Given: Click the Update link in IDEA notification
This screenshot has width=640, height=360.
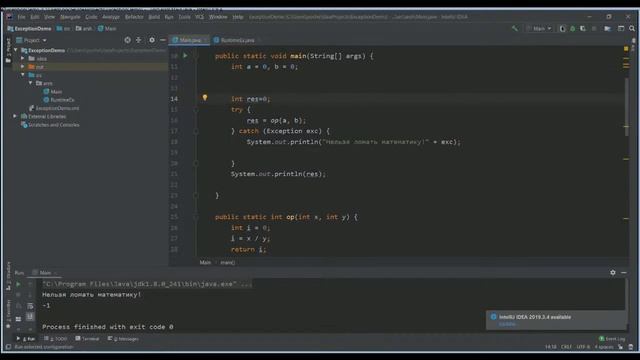Looking at the screenshot, I should (507, 324).
